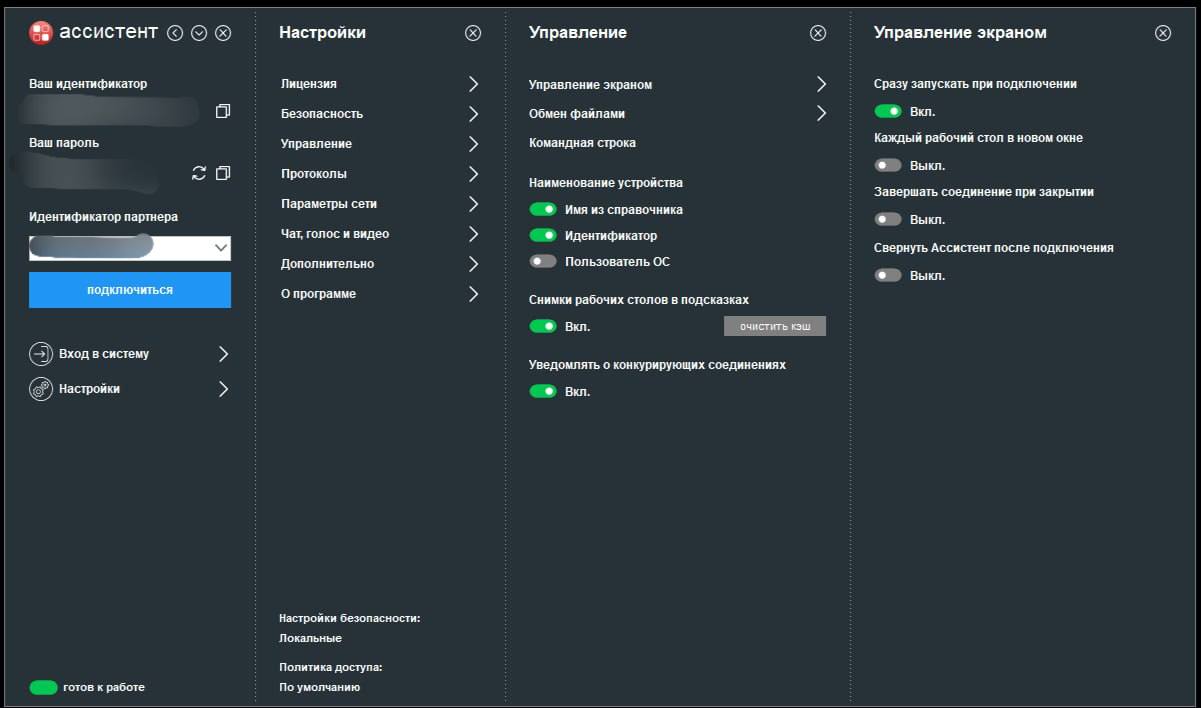Expand the Обмен файлами chevron
Viewport: 1201px width, 708px height.
tap(821, 114)
